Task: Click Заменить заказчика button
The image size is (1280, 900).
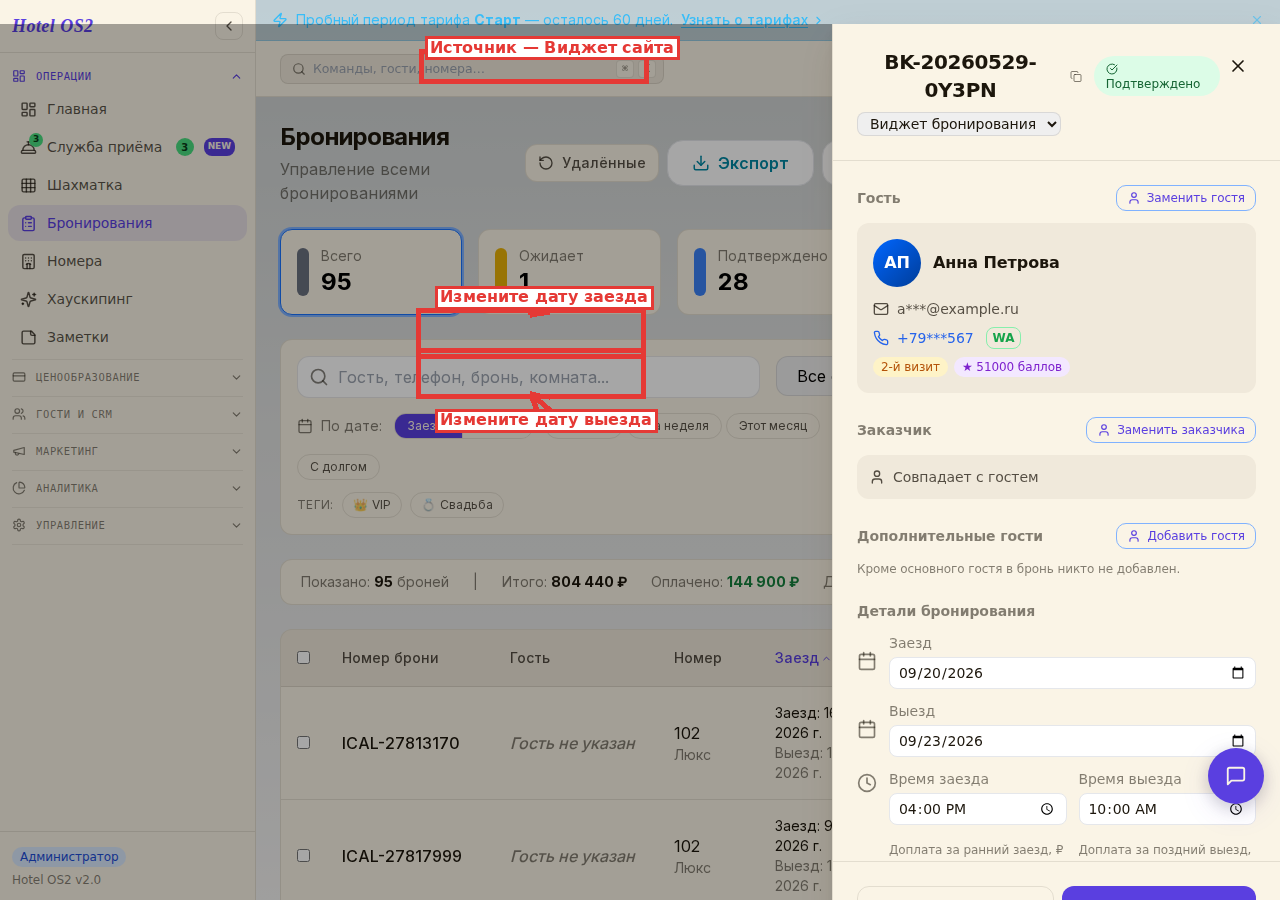Action: (1171, 430)
